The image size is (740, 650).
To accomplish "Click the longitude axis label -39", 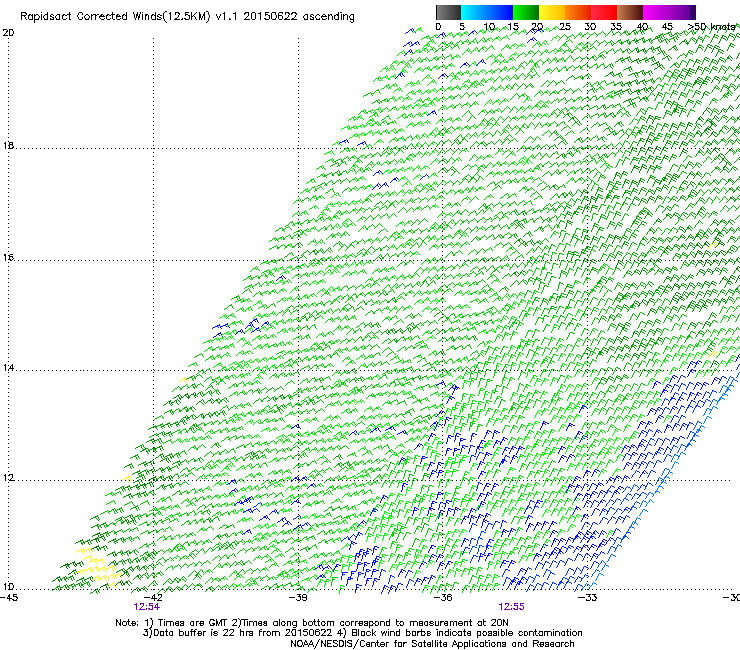I will [x=298, y=598].
